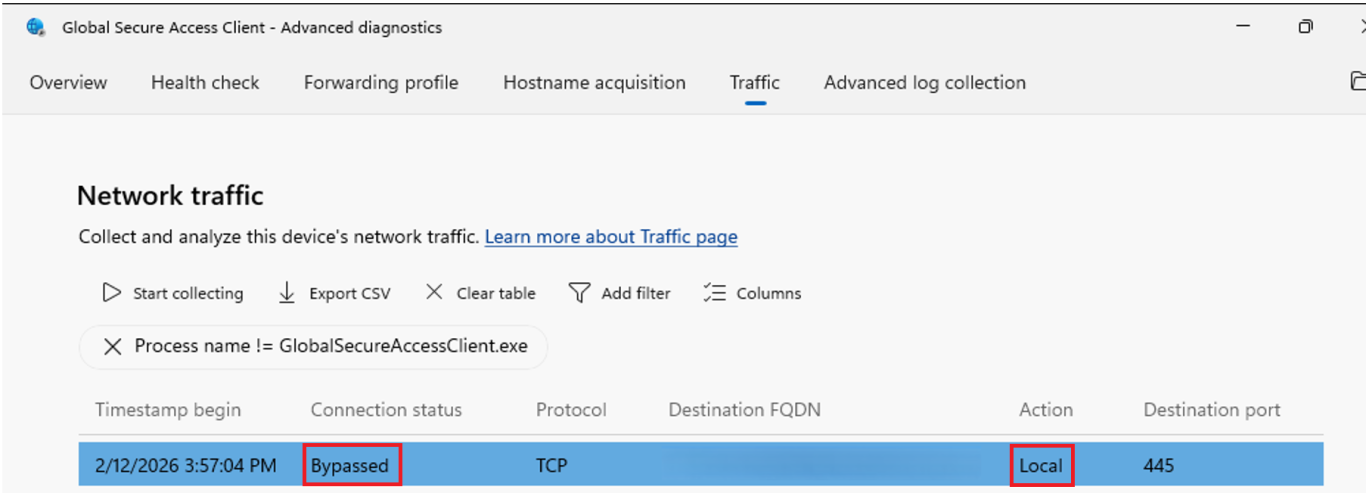
Task: Click the Global Secure Access Client app icon
Action: point(36,28)
